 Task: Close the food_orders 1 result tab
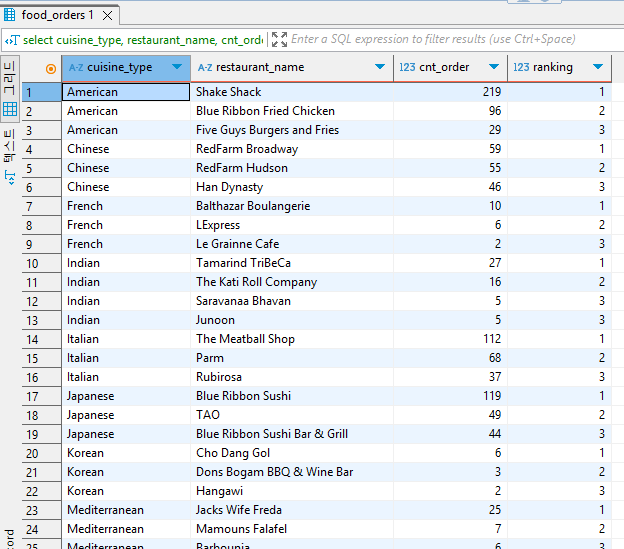point(107,16)
